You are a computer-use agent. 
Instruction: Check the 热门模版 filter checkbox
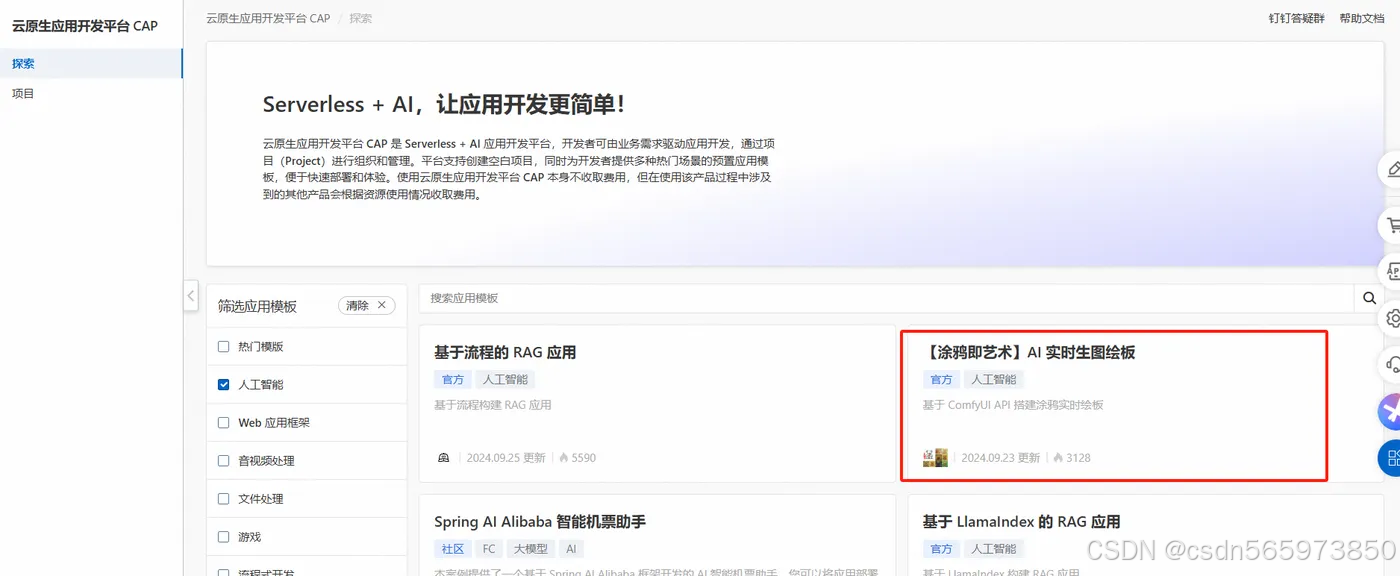223,346
